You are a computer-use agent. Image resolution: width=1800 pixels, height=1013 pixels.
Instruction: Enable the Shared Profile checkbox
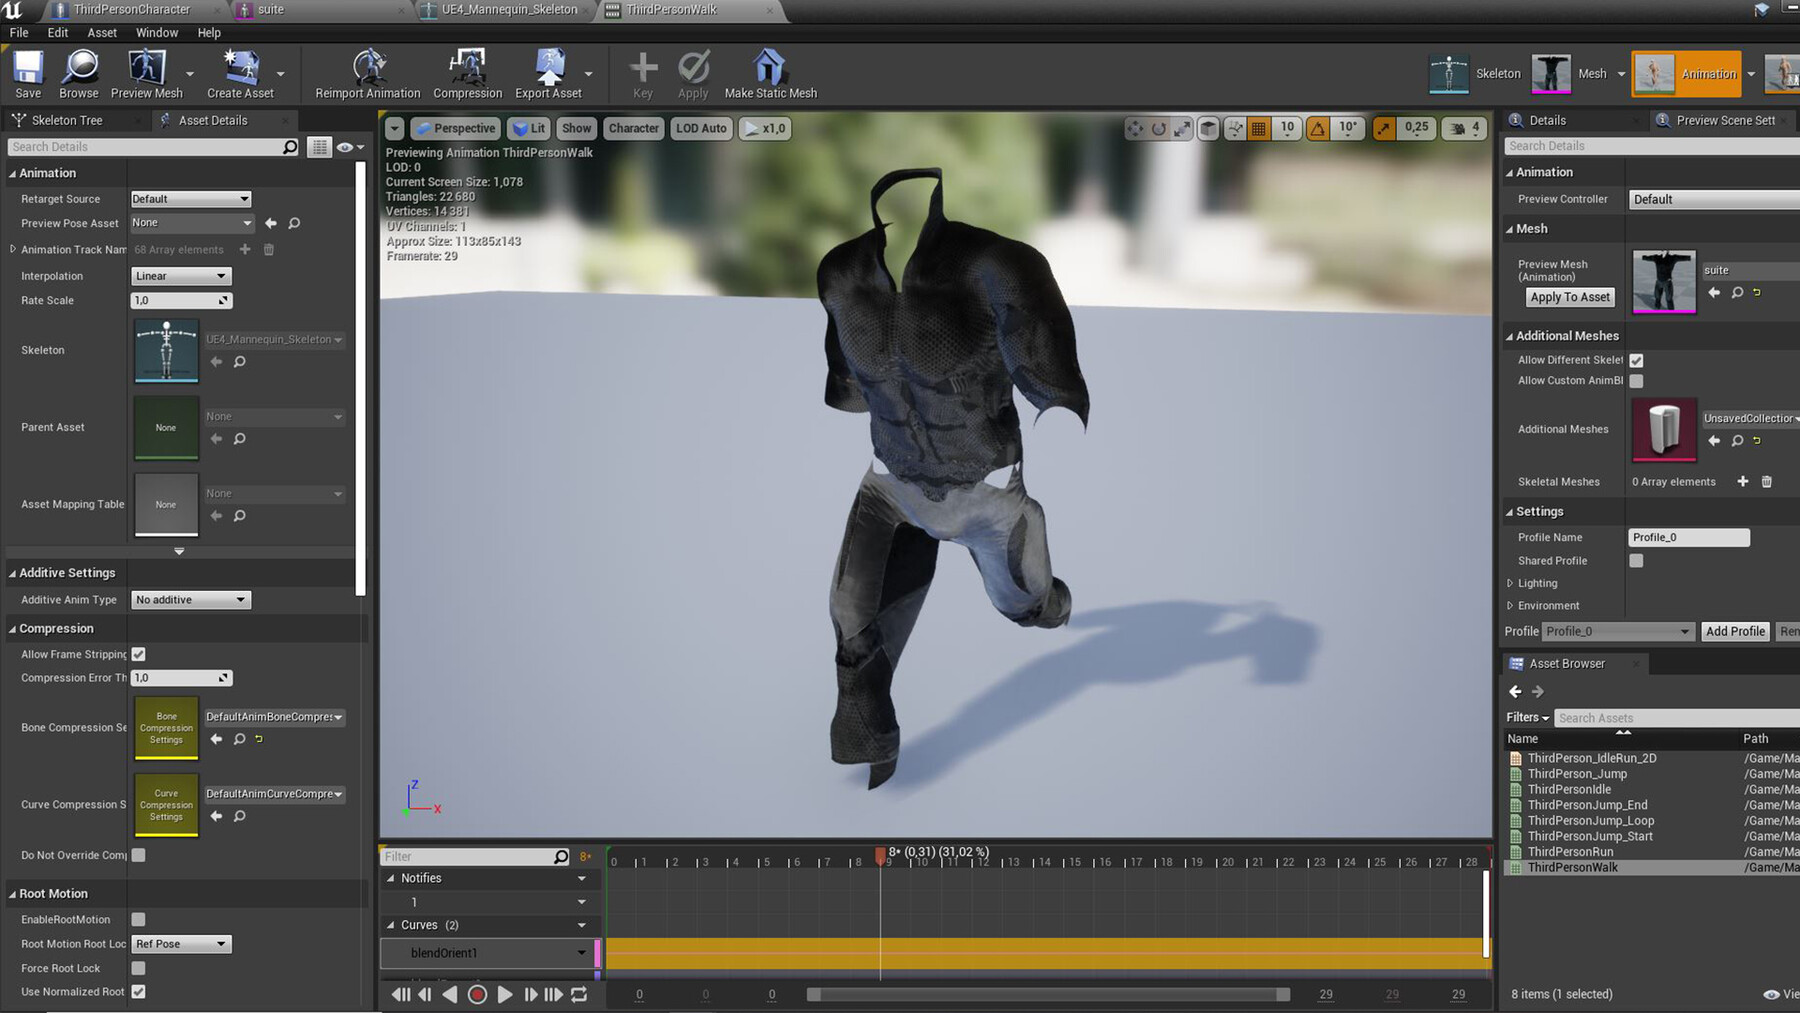[1636, 561]
